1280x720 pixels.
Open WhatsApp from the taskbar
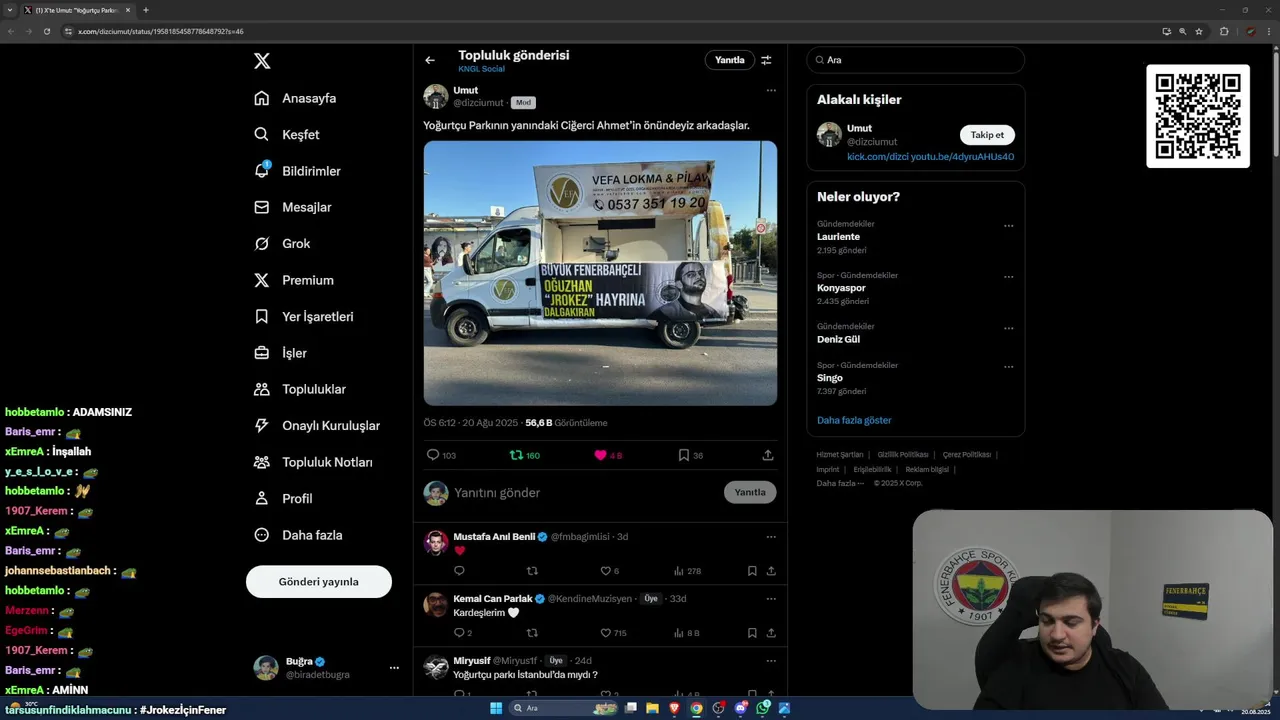click(763, 708)
